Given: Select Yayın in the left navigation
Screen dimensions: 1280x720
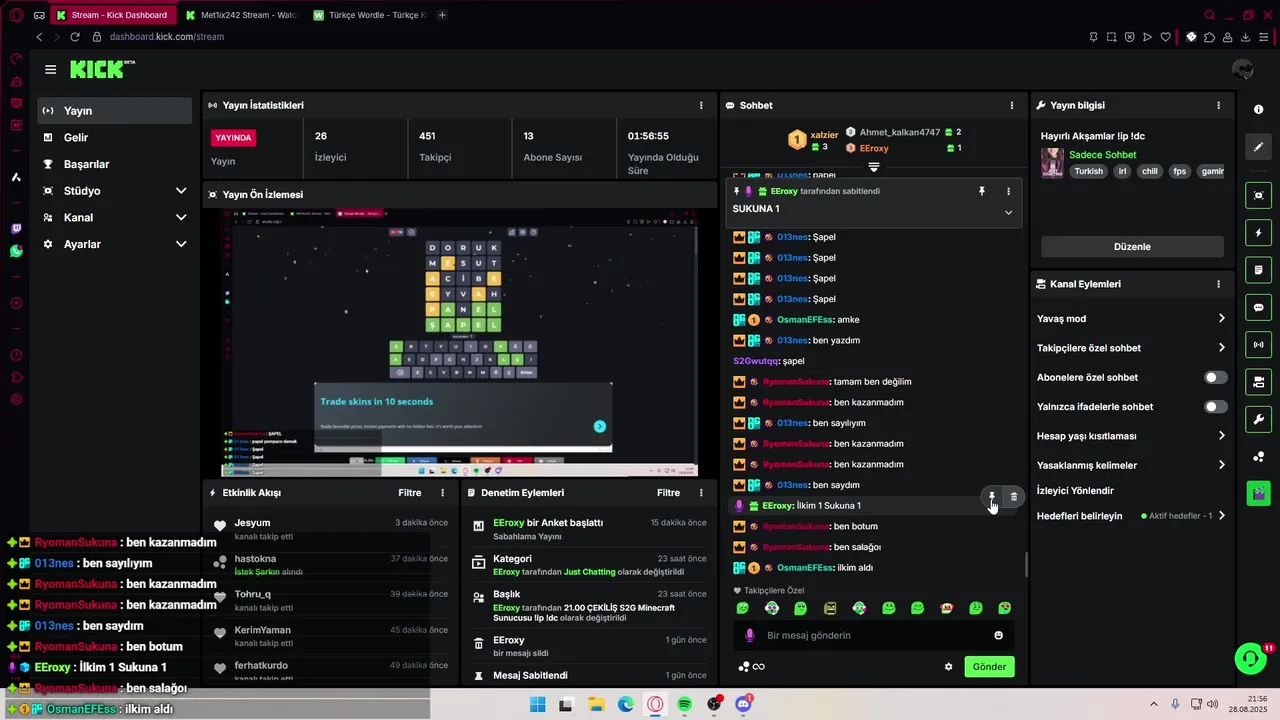Looking at the screenshot, I should (x=115, y=111).
